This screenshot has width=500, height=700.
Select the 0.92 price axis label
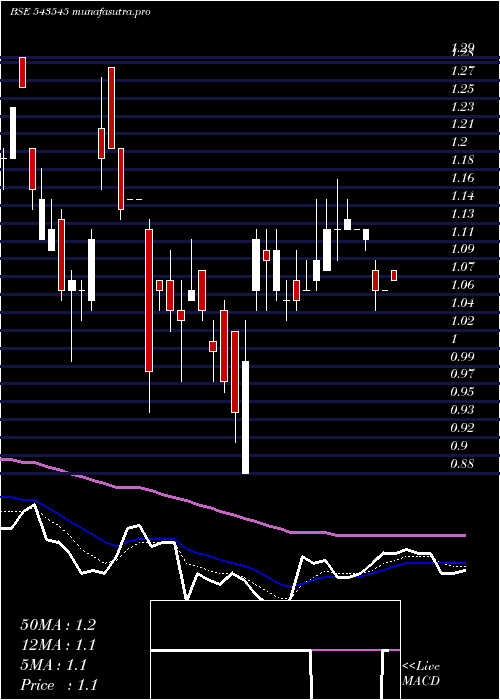462,428
